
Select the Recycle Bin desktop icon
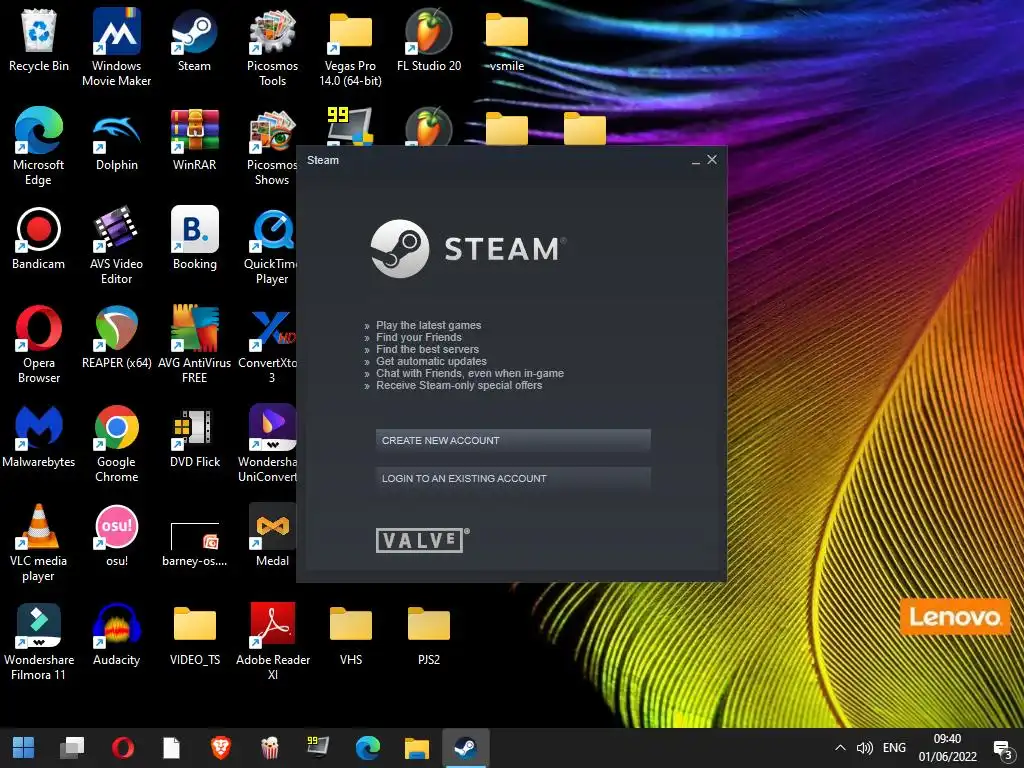click(39, 40)
